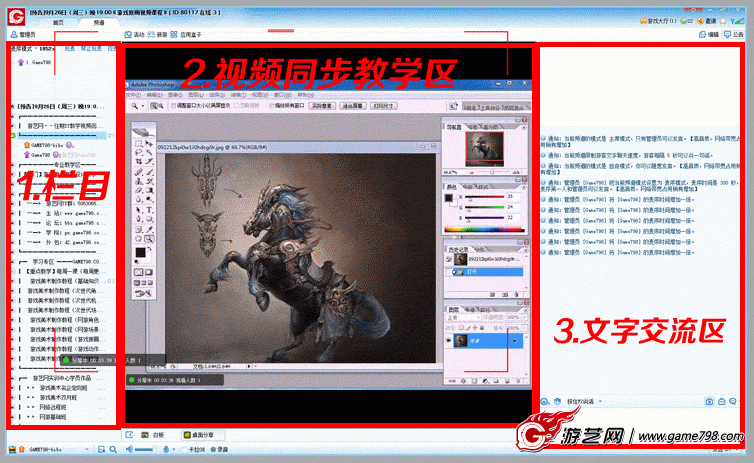Open the Photoshop 滤镜 menu
This screenshot has width=754, height=463.
pos(237,95)
